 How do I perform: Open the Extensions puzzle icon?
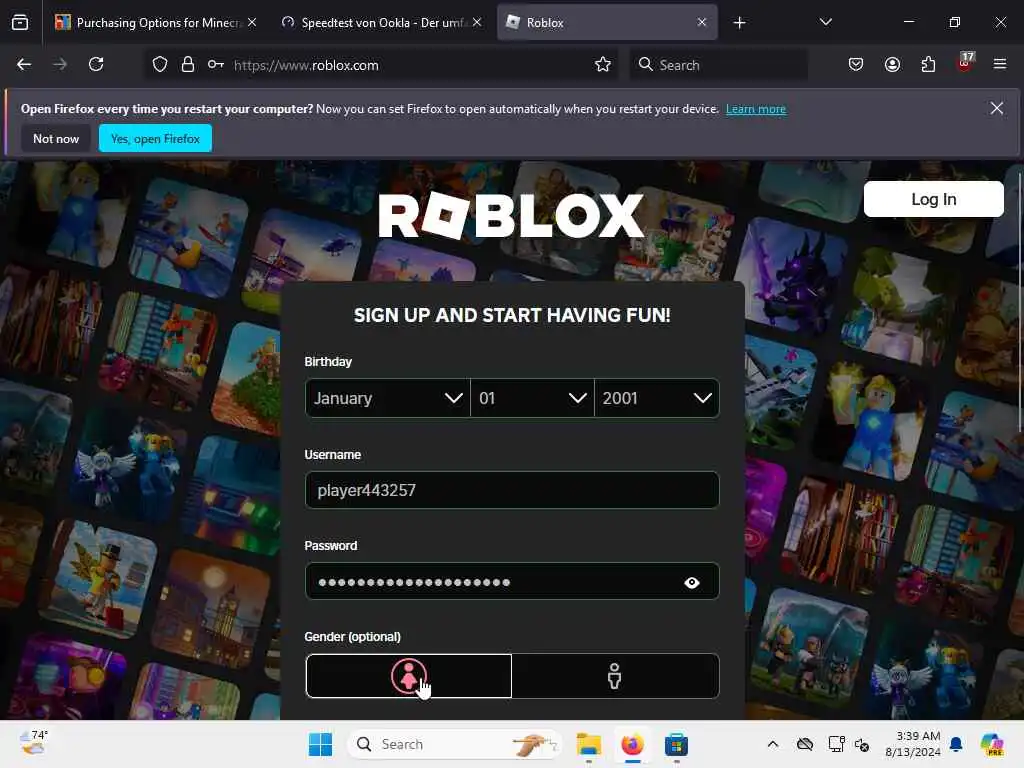(x=928, y=64)
